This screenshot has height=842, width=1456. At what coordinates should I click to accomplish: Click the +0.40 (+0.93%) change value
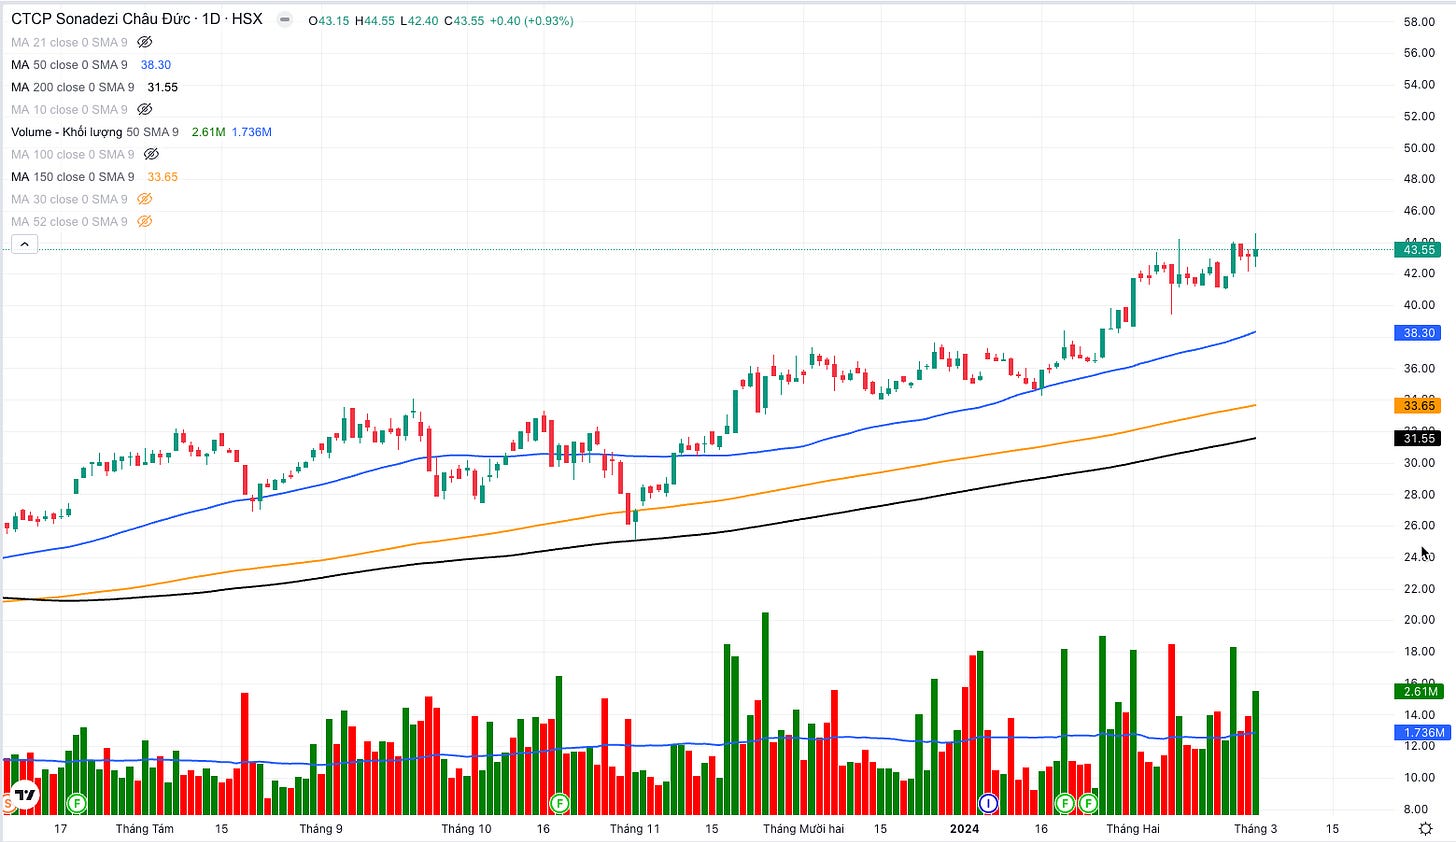coord(532,20)
